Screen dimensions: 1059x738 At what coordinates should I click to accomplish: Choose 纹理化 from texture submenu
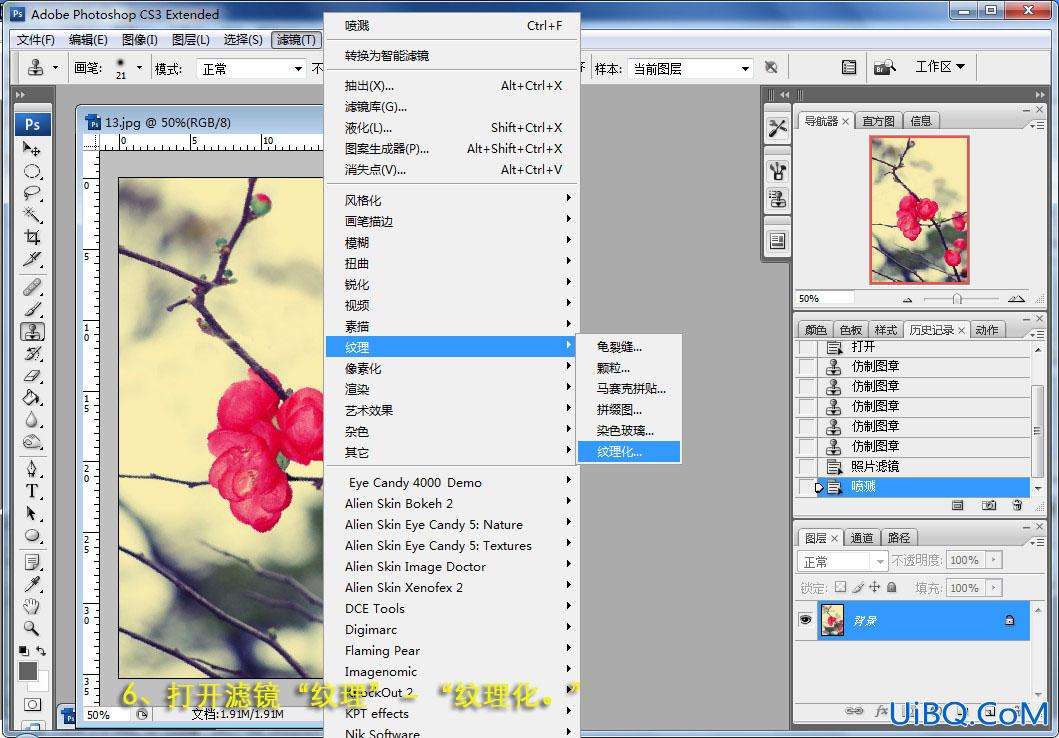[629, 452]
